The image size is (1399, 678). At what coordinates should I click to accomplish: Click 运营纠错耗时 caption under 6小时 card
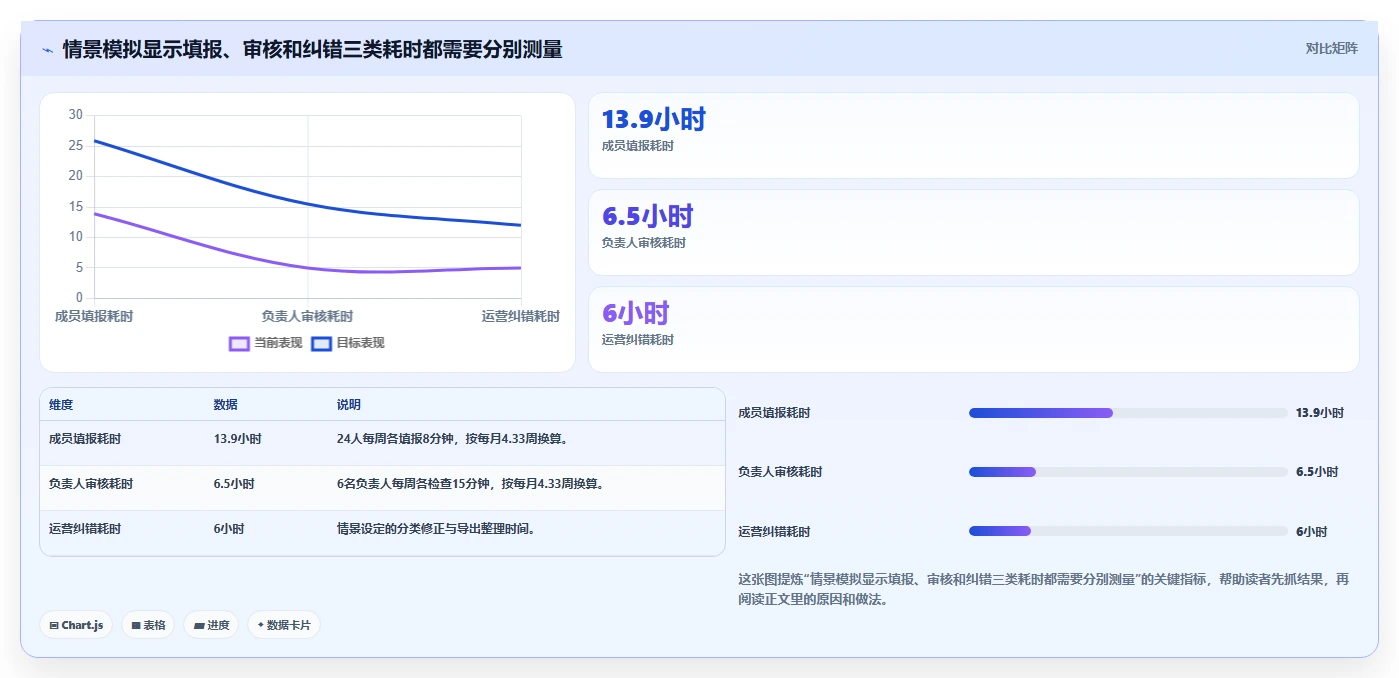[x=638, y=340]
